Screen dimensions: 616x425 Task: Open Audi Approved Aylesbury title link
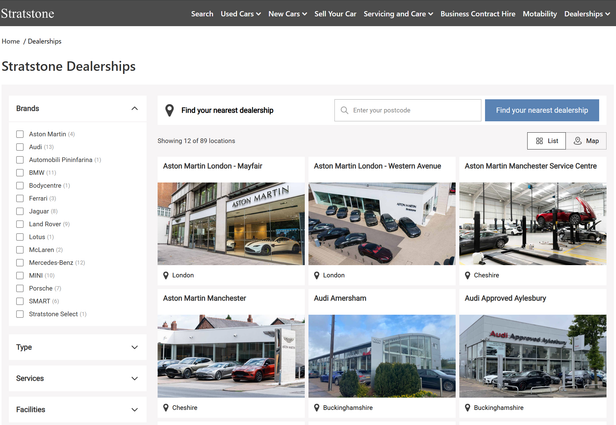505,298
